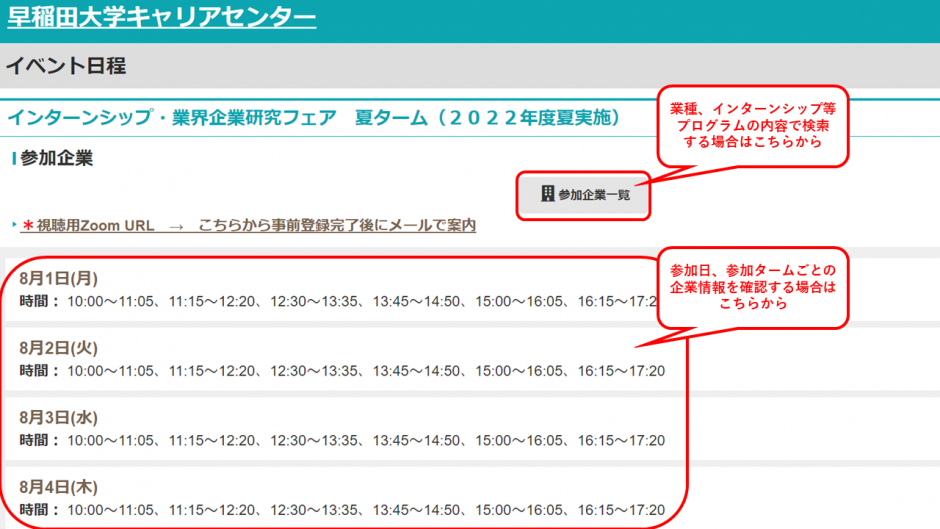Open the 視聴用Zoom URL pre-registration link
This screenshot has width=940, height=529.
click(248, 226)
